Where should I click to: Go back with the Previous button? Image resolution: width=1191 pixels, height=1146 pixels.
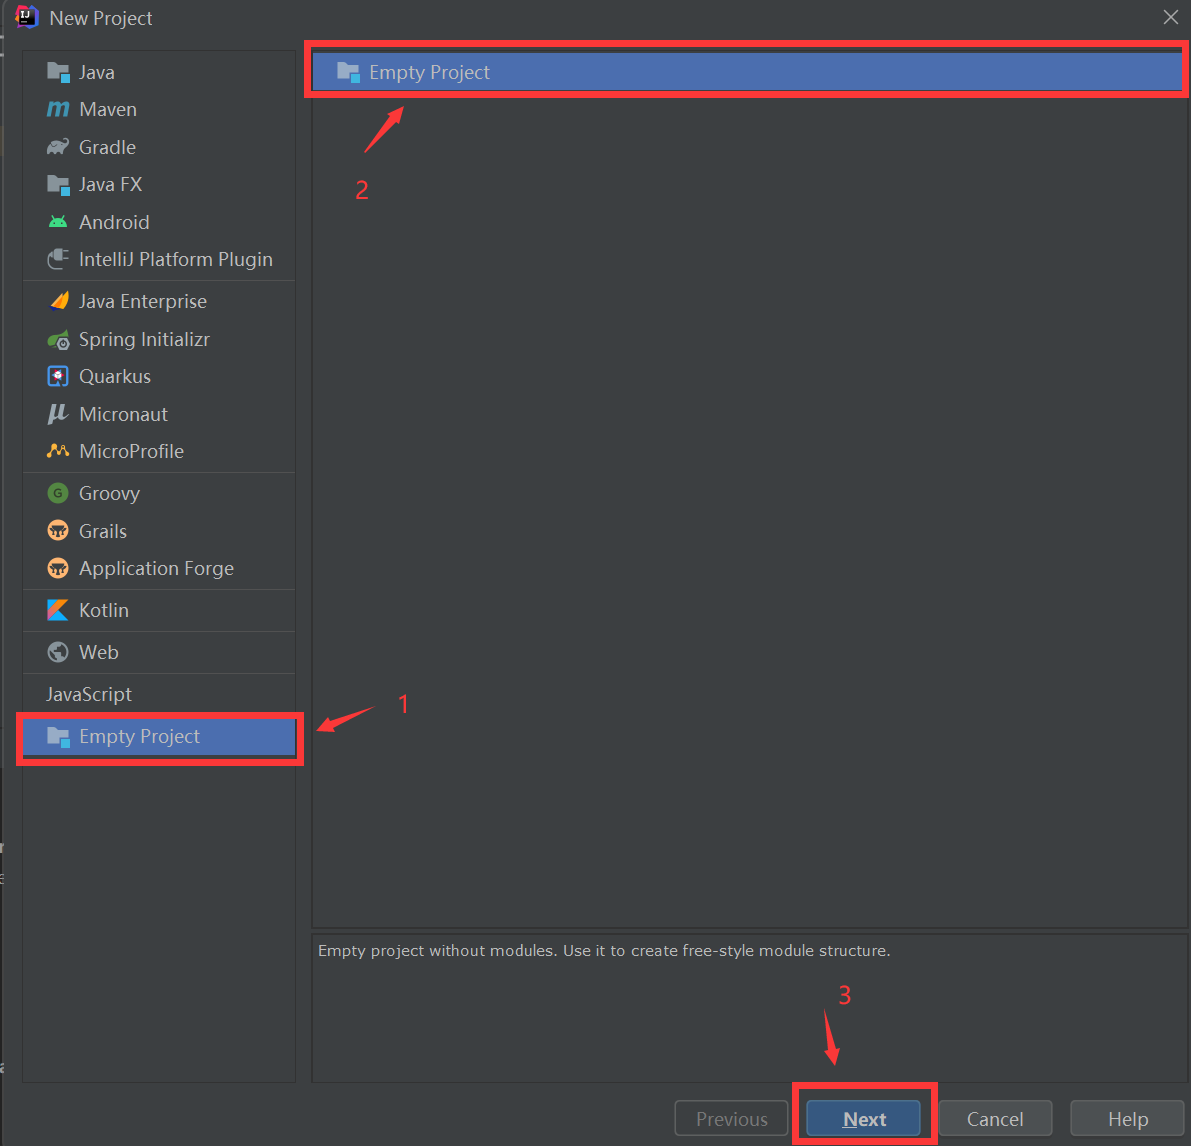click(x=731, y=1119)
